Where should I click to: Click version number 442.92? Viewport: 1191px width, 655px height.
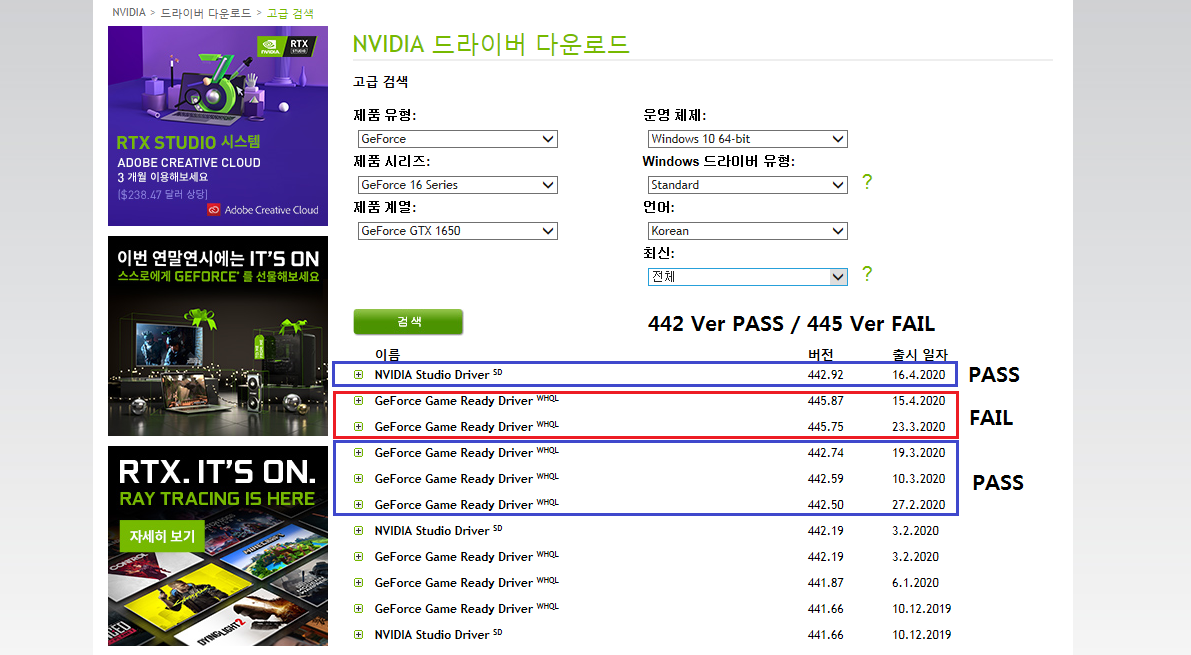(826, 375)
